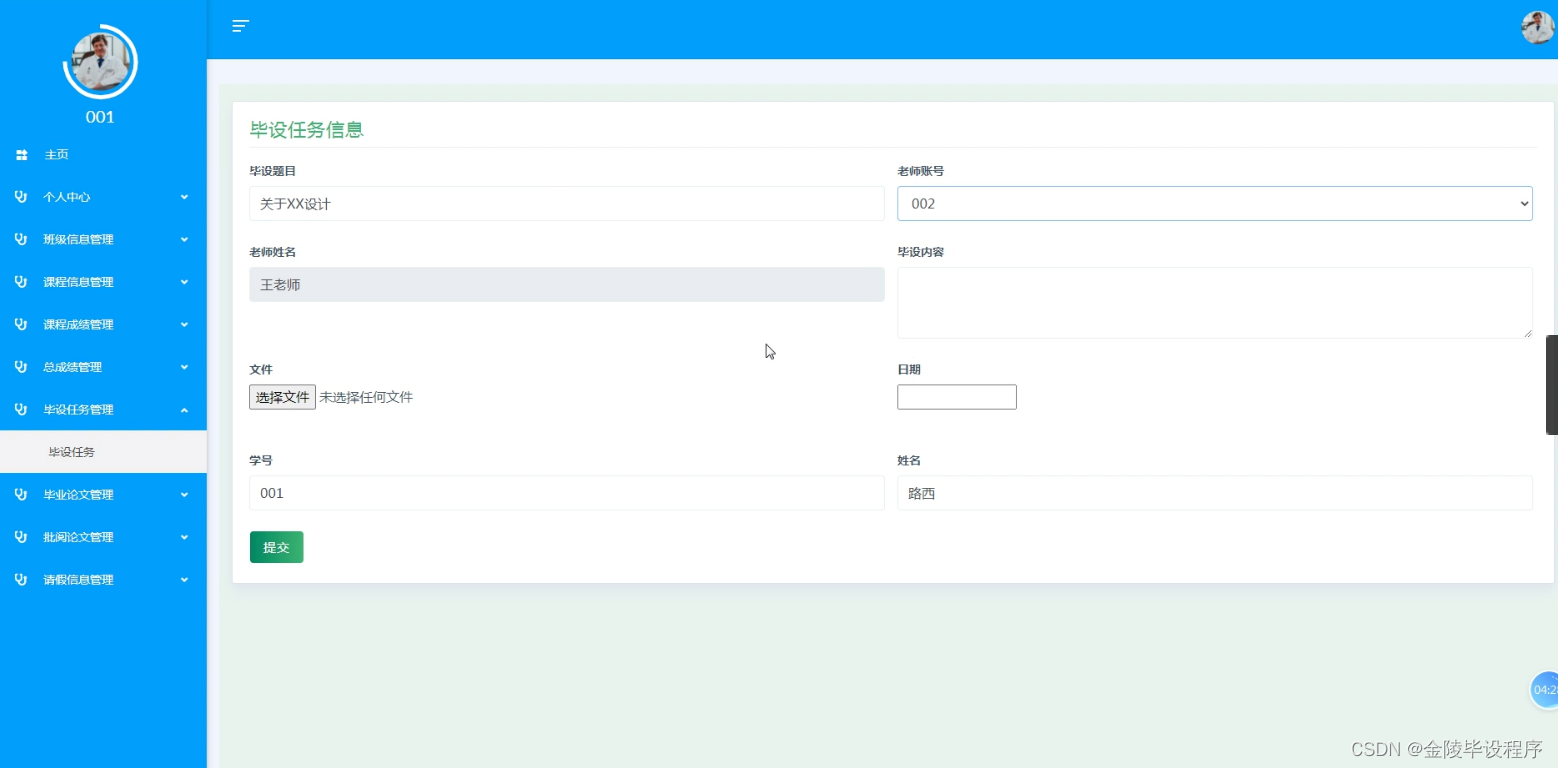Click the stethoscope icon beside 课程成绩管理
Viewport: 1558px width, 768px height.
21,325
